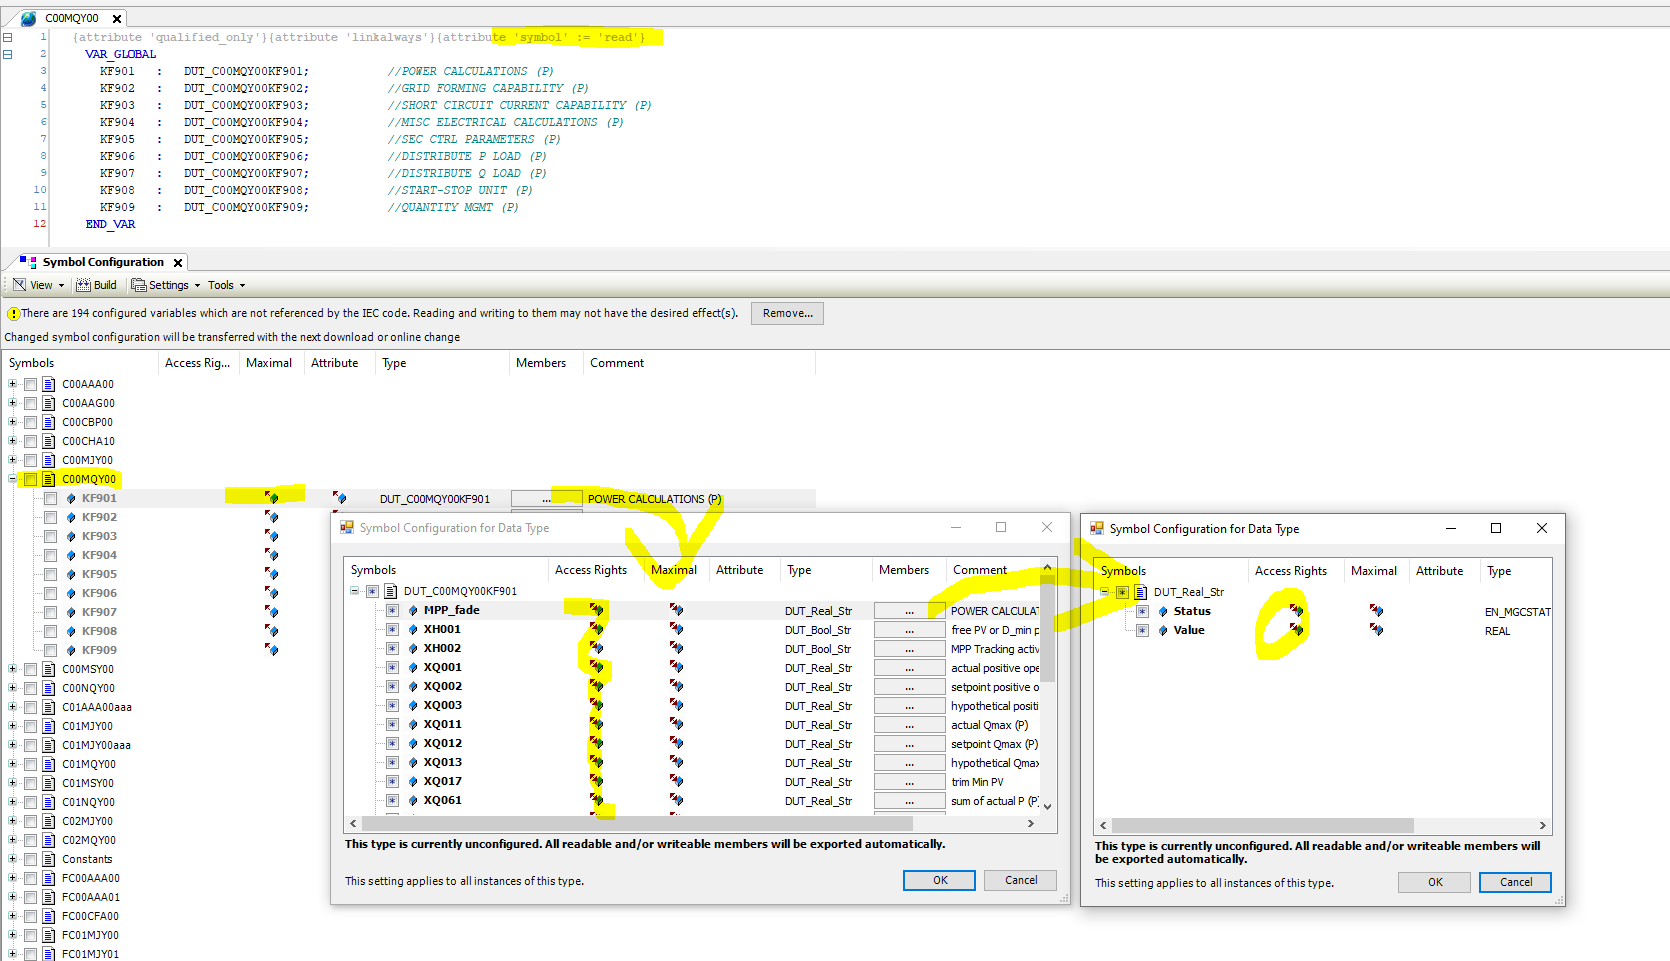Viewport: 1670px width, 961px height.
Task: Click Cancel in the KF901 data type dialog
Action: (x=1021, y=880)
